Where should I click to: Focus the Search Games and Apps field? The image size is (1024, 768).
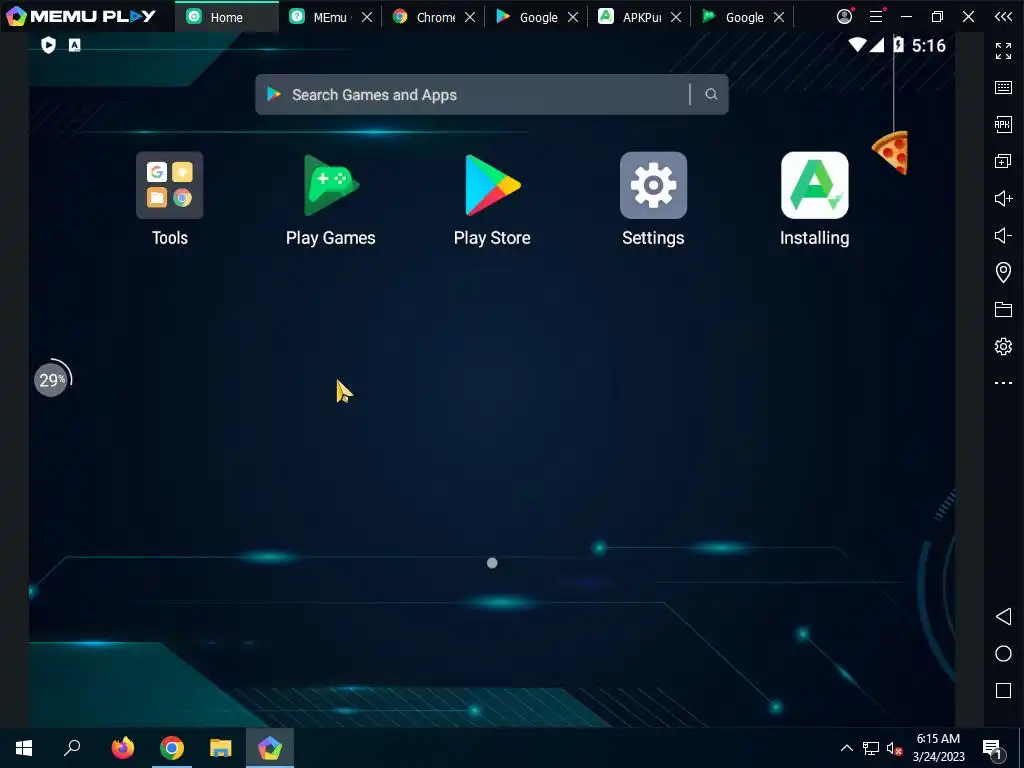[492, 95]
